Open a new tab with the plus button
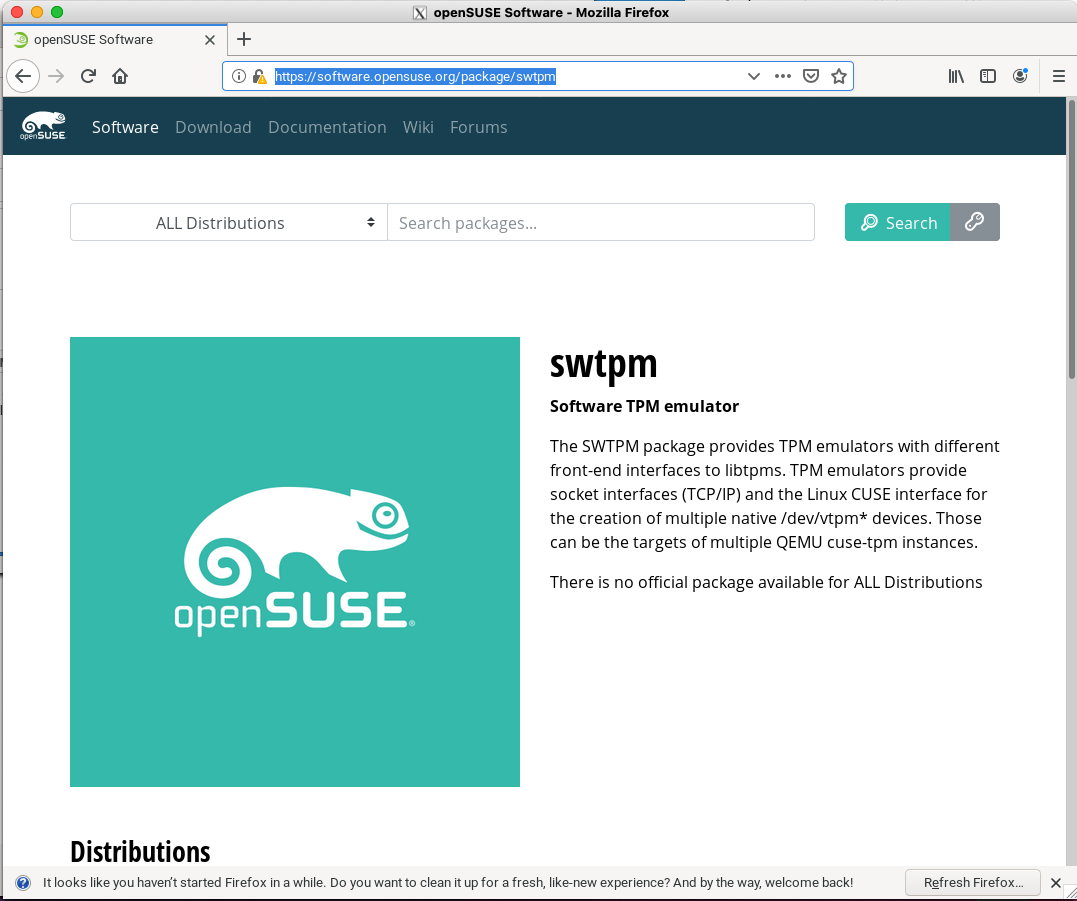1077x901 pixels. pyautogui.click(x=244, y=39)
